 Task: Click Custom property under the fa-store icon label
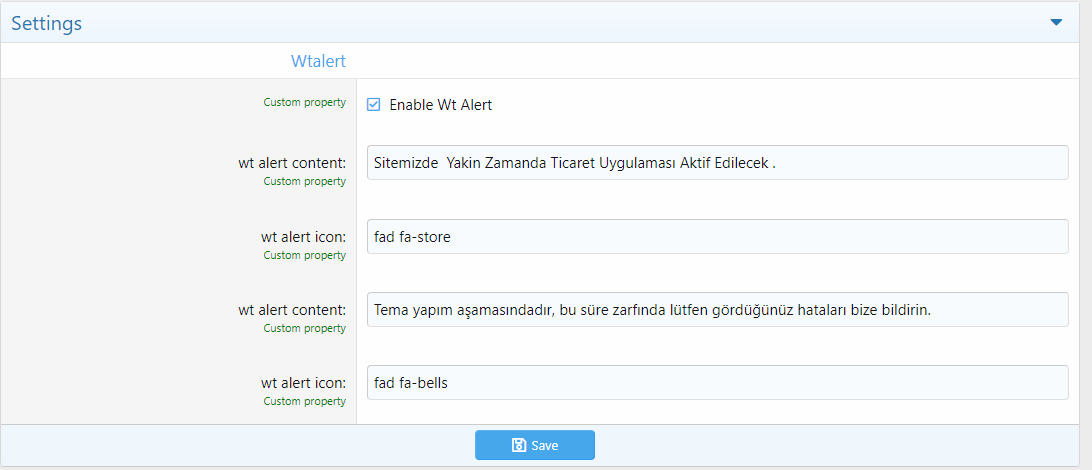[304, 255]
